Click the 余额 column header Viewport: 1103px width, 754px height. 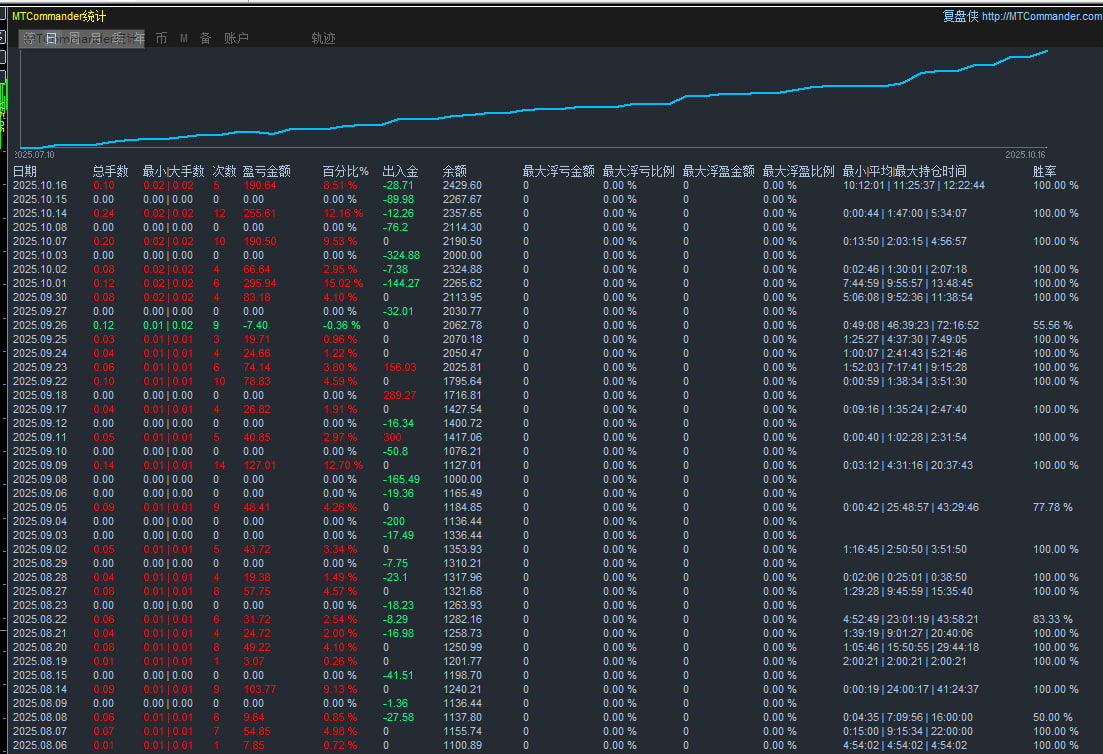454,171
